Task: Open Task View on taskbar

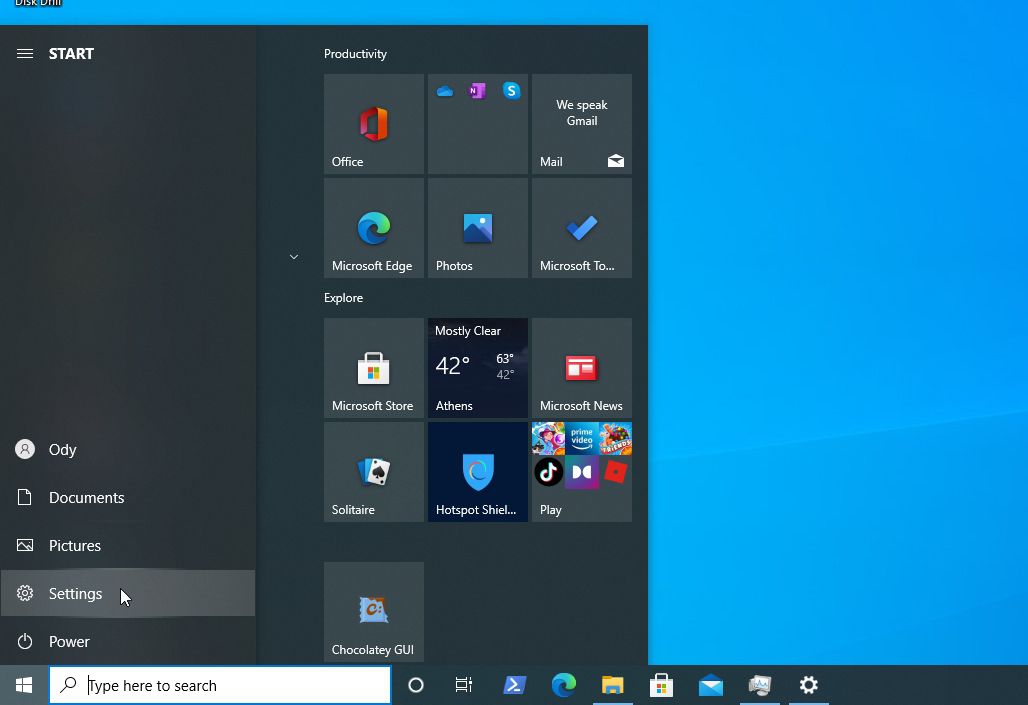Action: point(464,685)
